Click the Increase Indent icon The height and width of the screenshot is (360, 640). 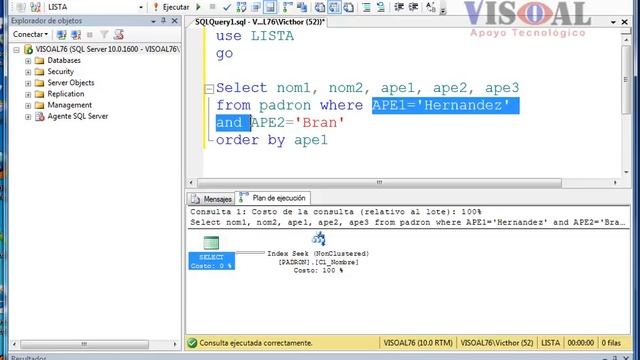413,7
